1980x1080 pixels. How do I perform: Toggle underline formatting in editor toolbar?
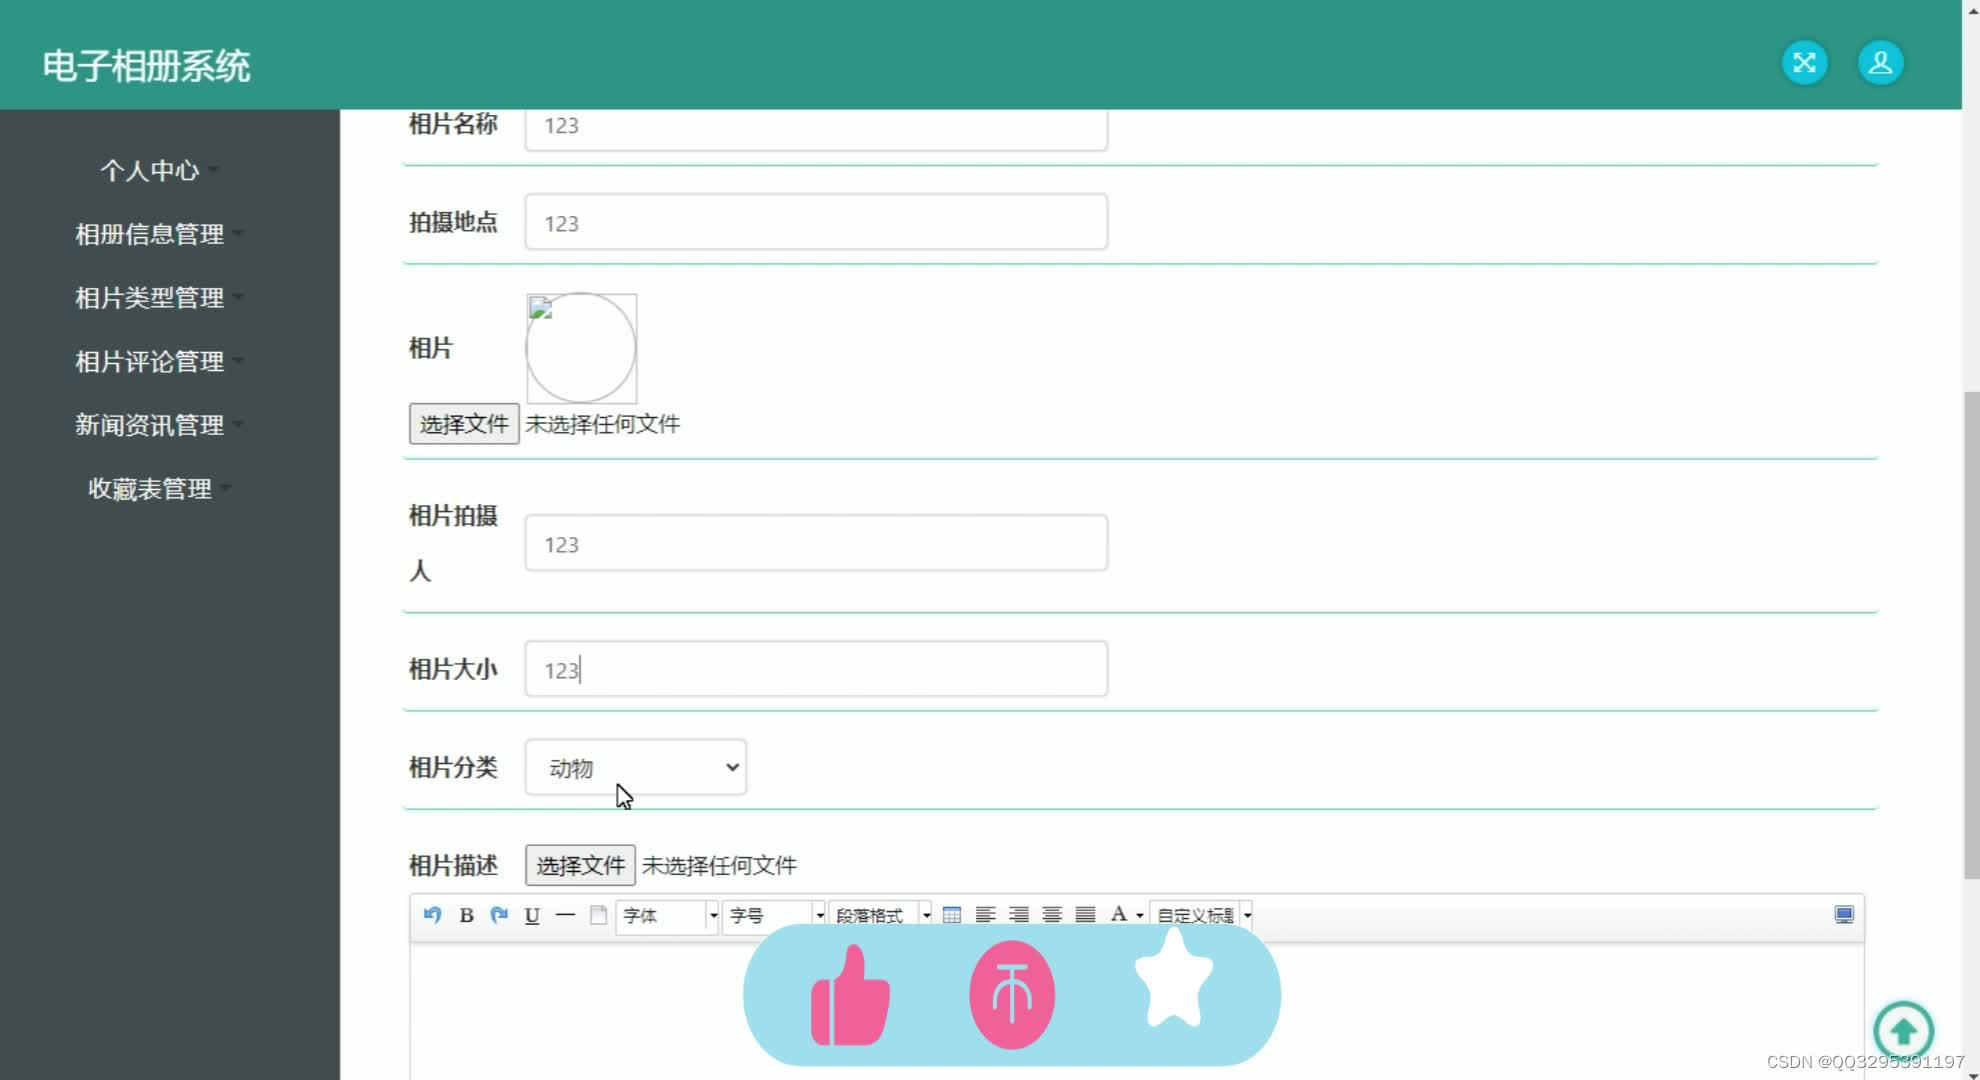pyautogui.click(x=532, y=915)
